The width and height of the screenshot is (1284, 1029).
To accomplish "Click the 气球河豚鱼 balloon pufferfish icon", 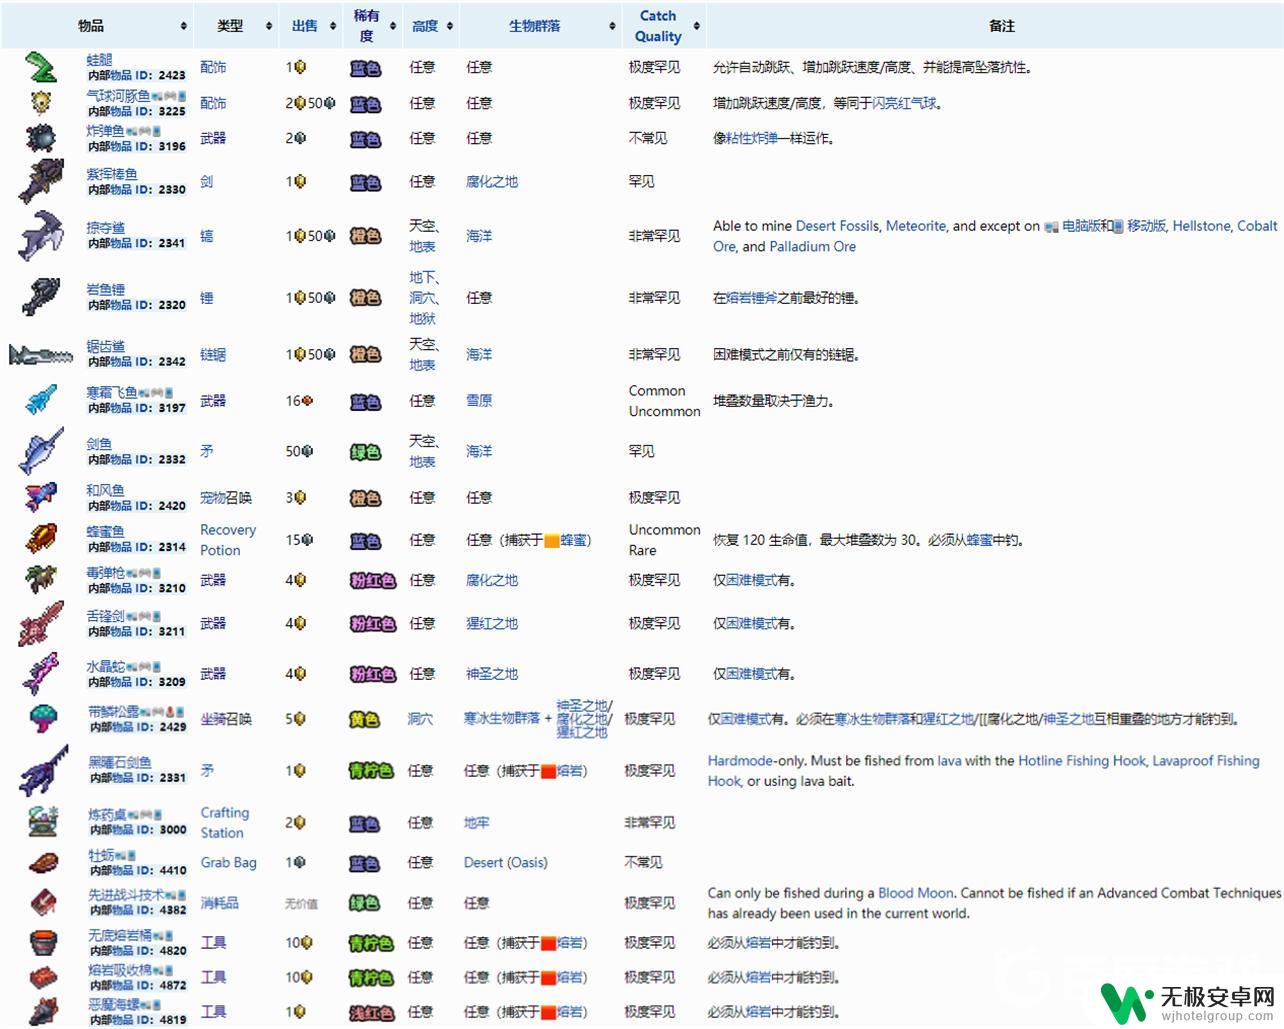I will [x=41, y=102].
